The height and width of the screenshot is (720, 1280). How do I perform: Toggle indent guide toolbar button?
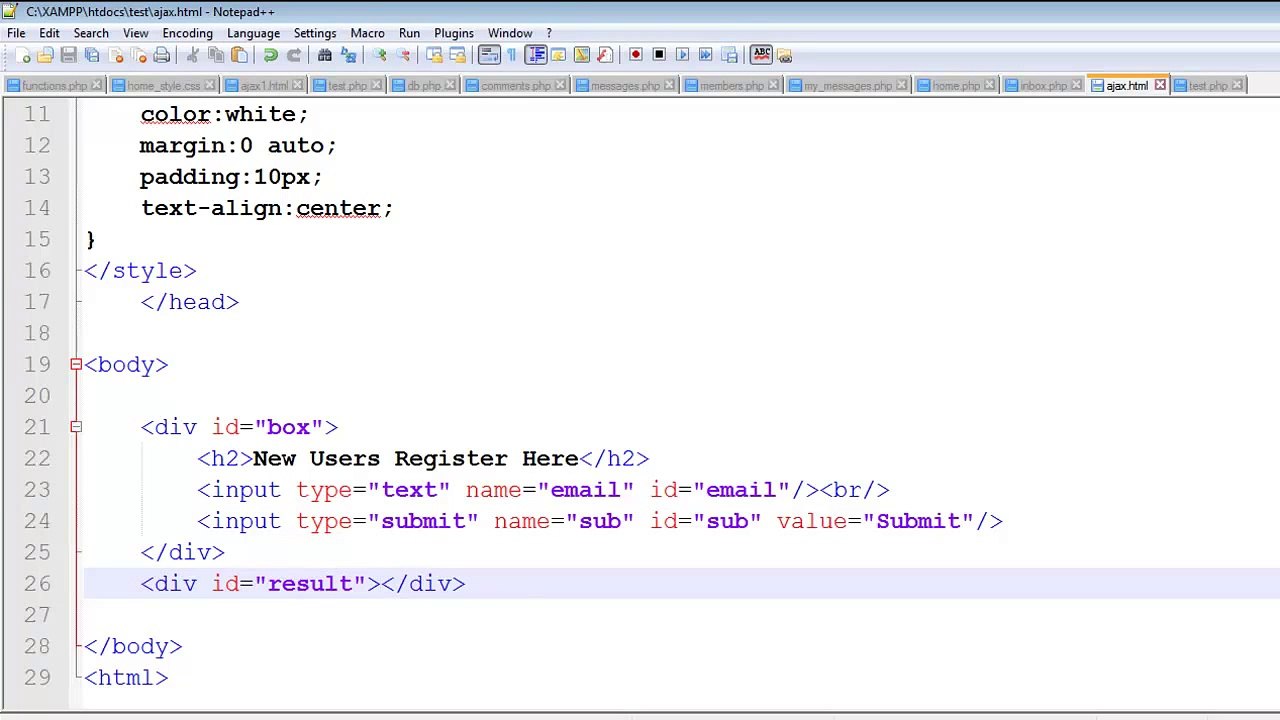click(x=536, y=55)
